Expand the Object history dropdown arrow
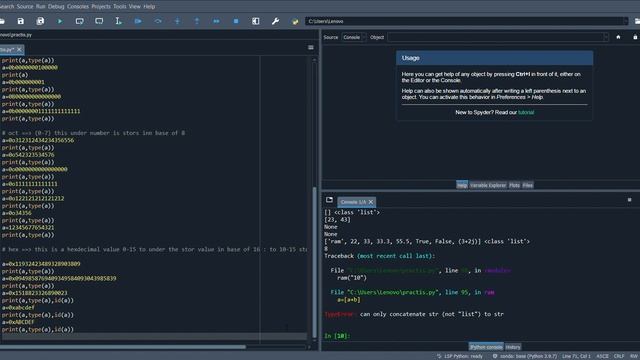 (606, 37)
